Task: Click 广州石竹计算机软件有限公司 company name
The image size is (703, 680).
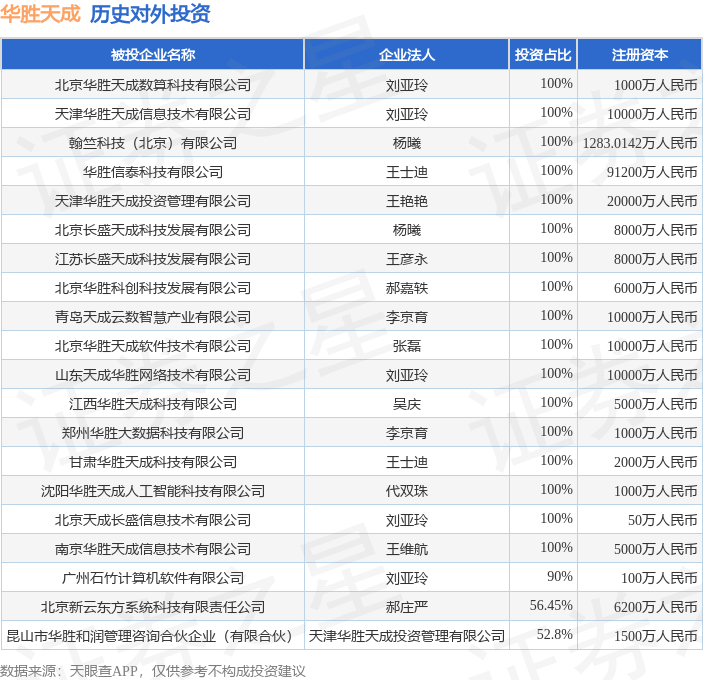Action: click(153, 578)
